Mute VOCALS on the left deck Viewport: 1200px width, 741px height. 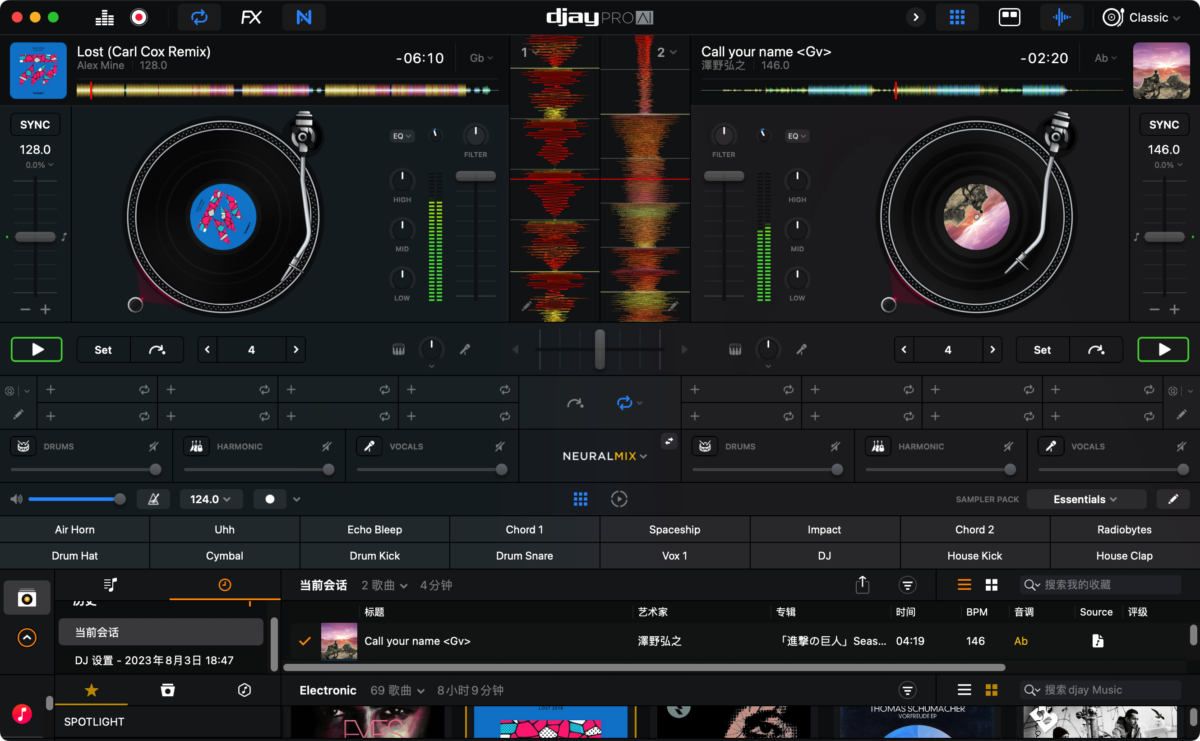coord(499,446)
